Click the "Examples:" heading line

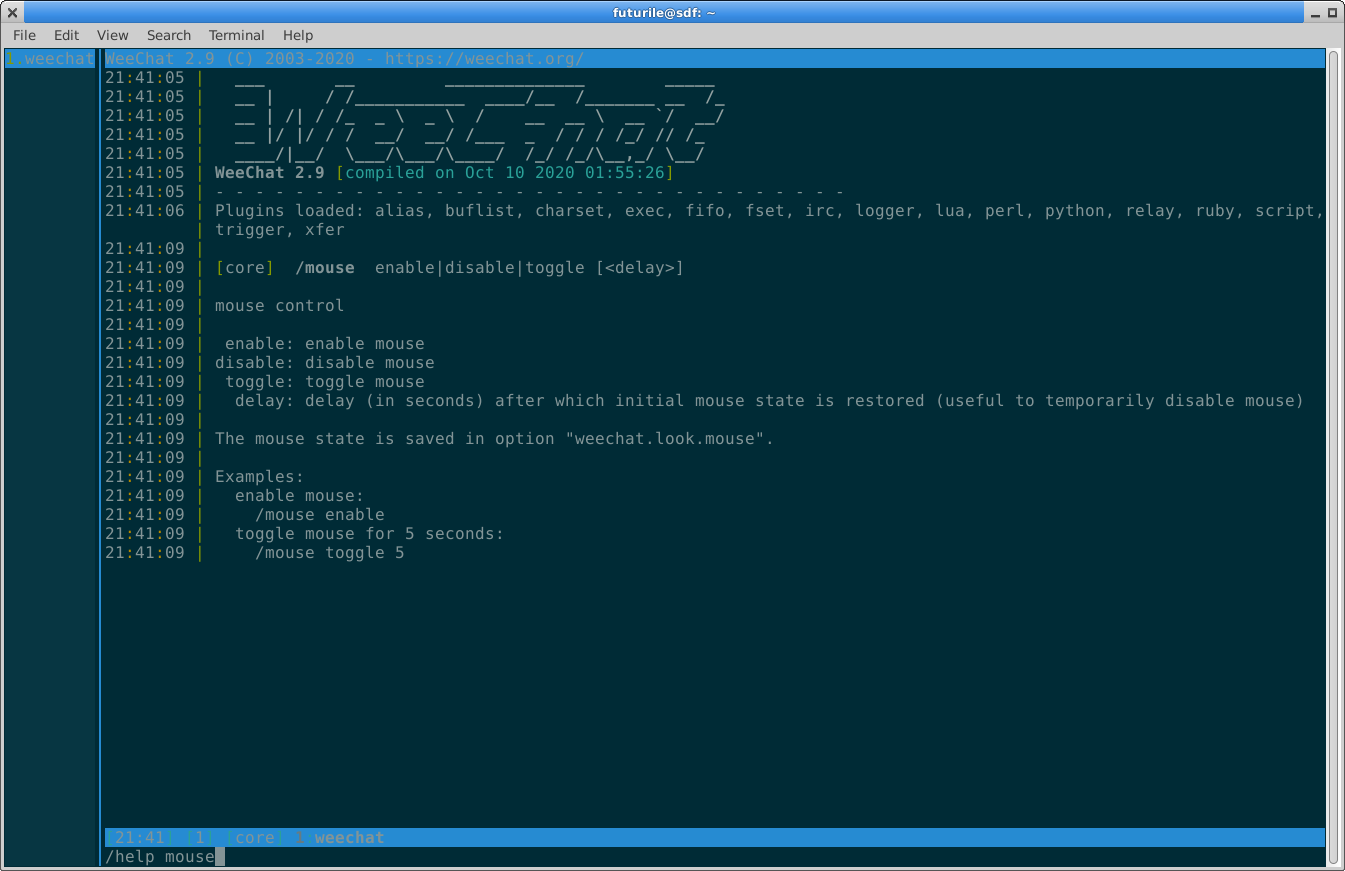[260, 477]
